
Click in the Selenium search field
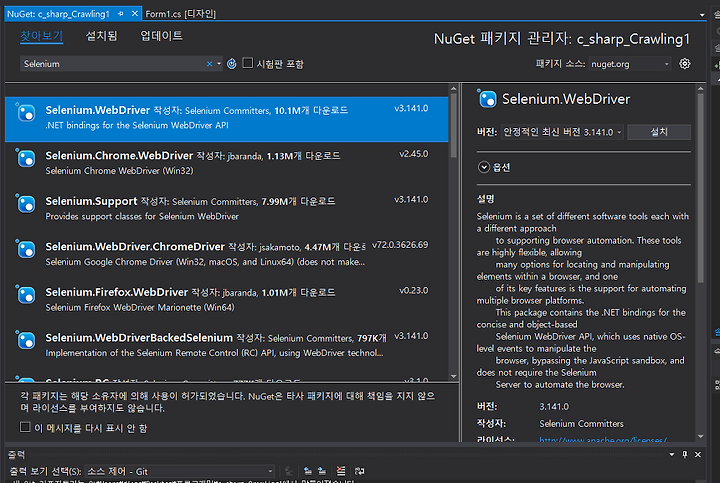click(x=113, y=64)
